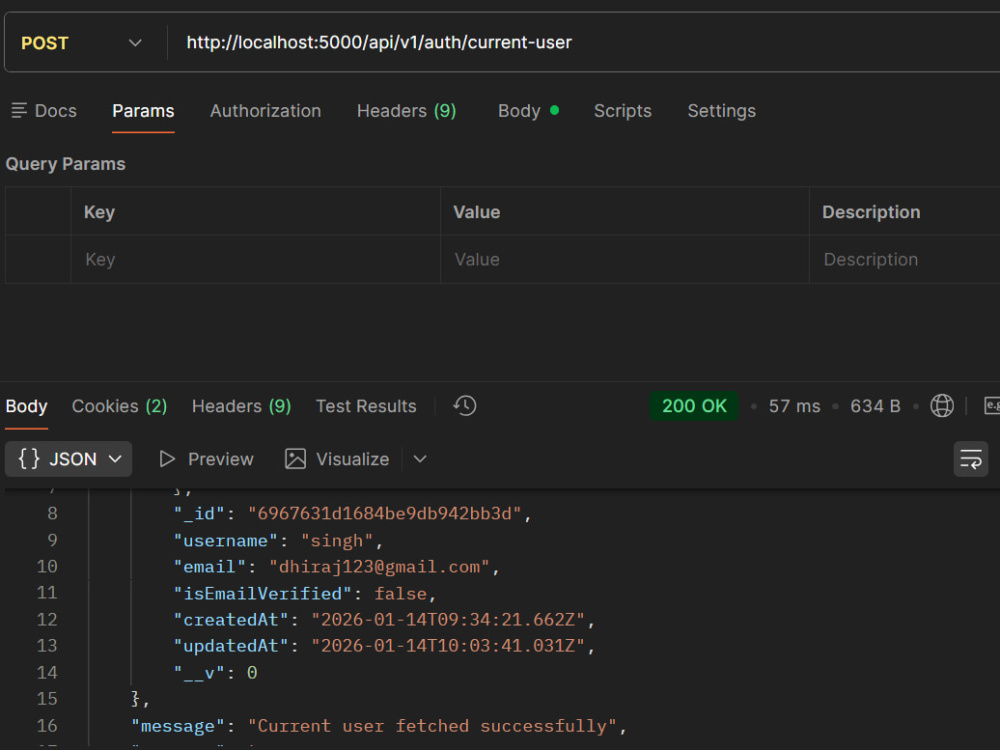Image resolution: width=1000 pixels, height=750 pixels.
Task: Open the Settings tab
Action: [x=721, y=111]
